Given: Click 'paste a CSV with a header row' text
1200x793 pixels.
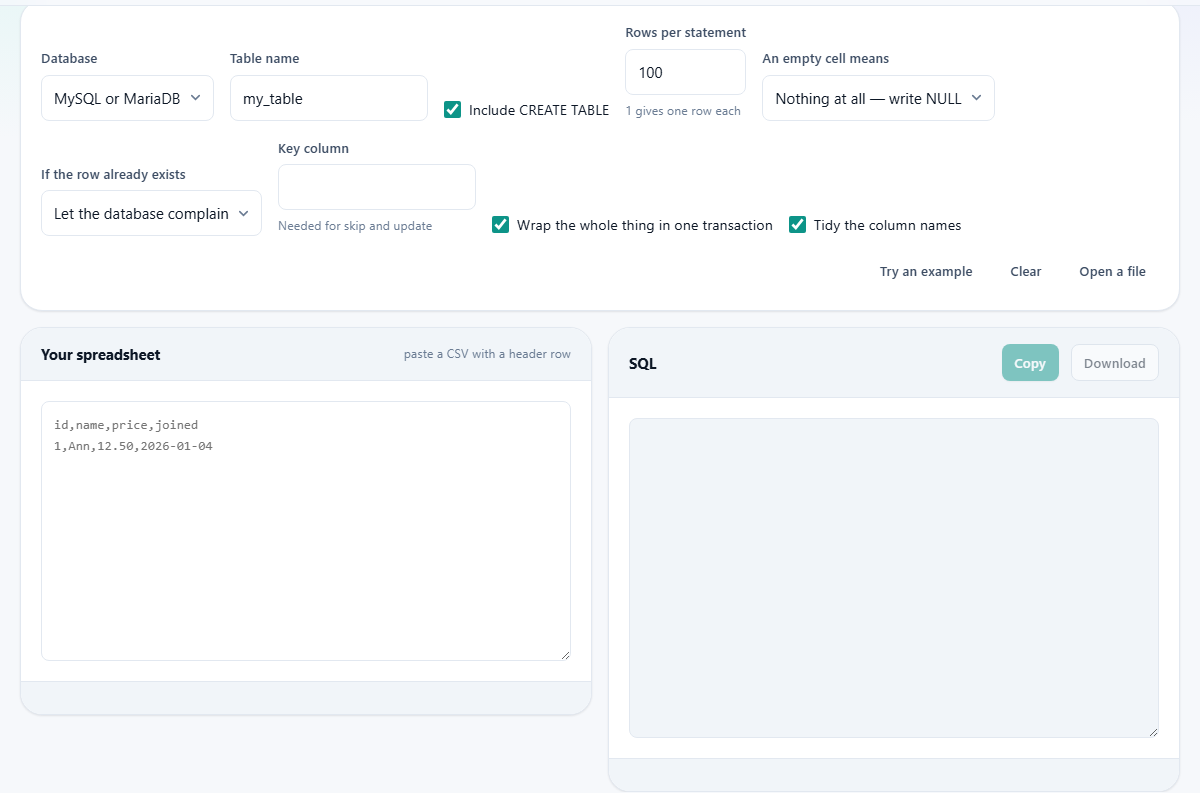Looking at the screenshot, I should click(487, 354).
